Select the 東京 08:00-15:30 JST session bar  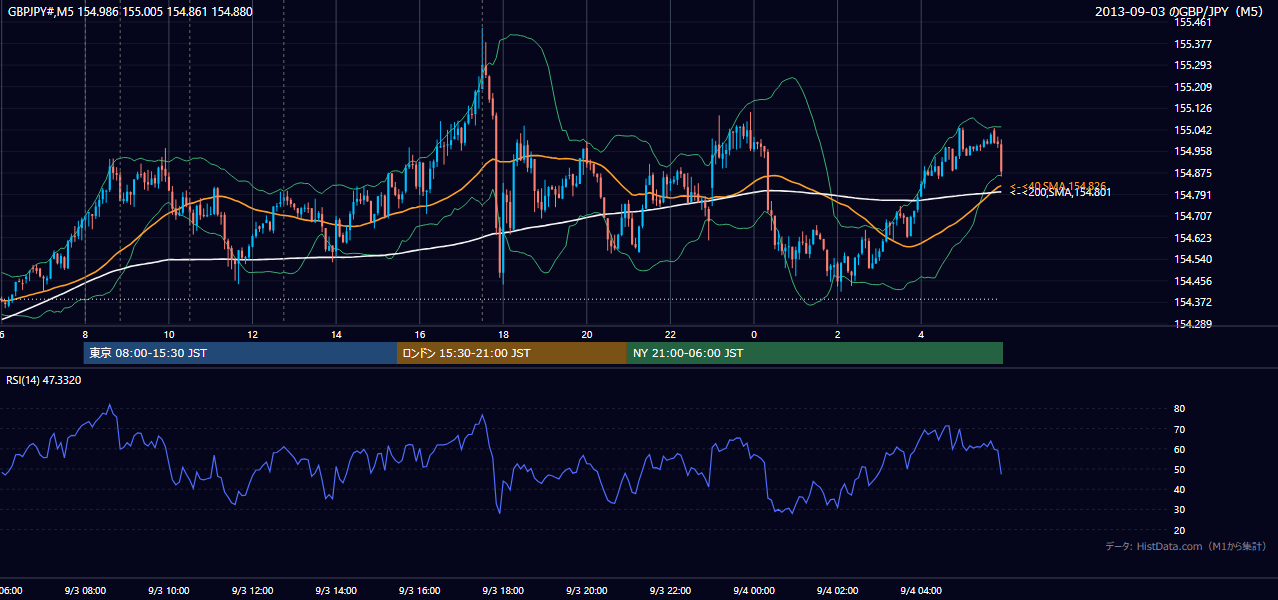pyautogui.click(x=240, y=353)
